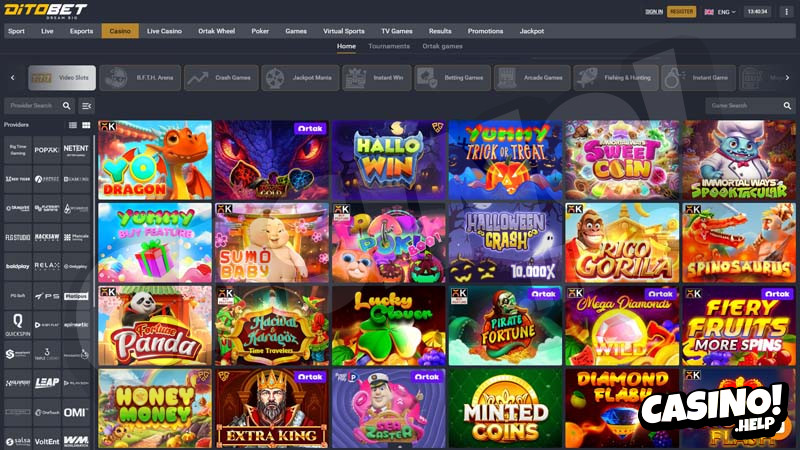
Task: Open the Yo Dragon game thumbnail
Action: [155, 160]
